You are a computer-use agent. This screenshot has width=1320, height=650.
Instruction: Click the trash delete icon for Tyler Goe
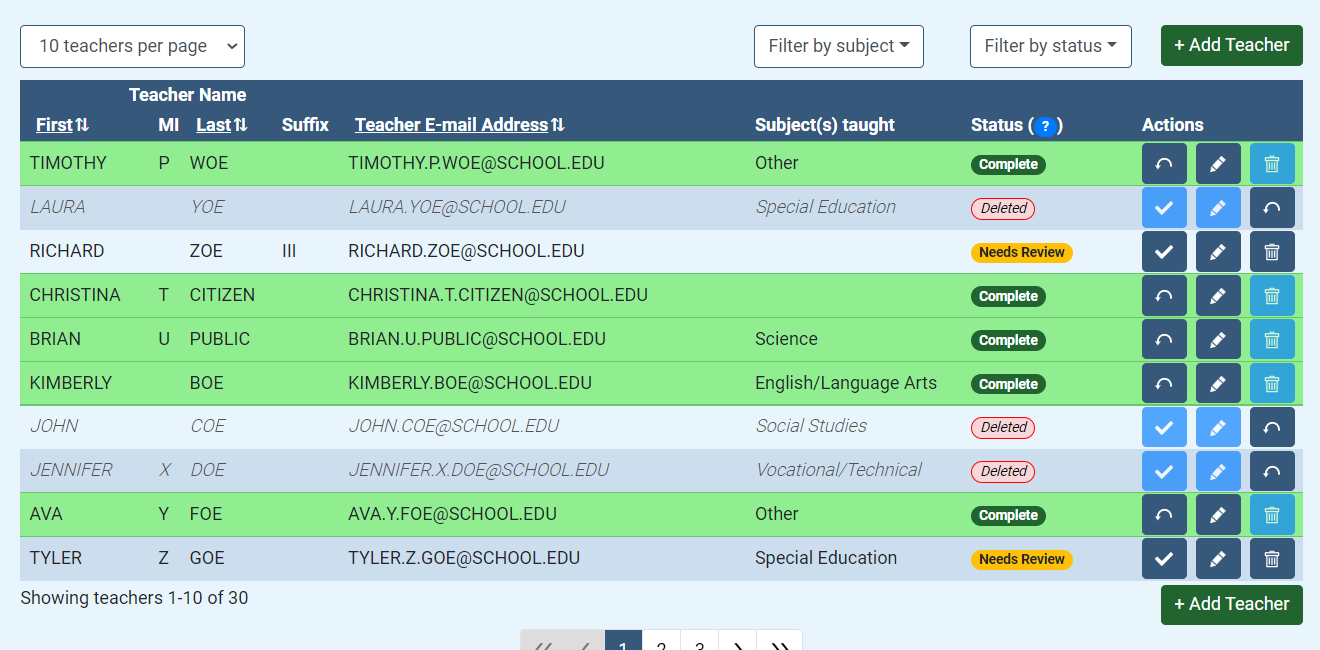coord(1272,559)
